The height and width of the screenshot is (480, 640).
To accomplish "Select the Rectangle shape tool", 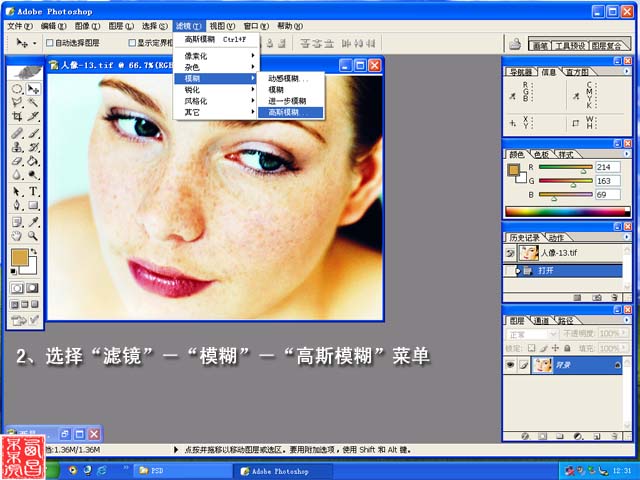I will tap(33, 205).
